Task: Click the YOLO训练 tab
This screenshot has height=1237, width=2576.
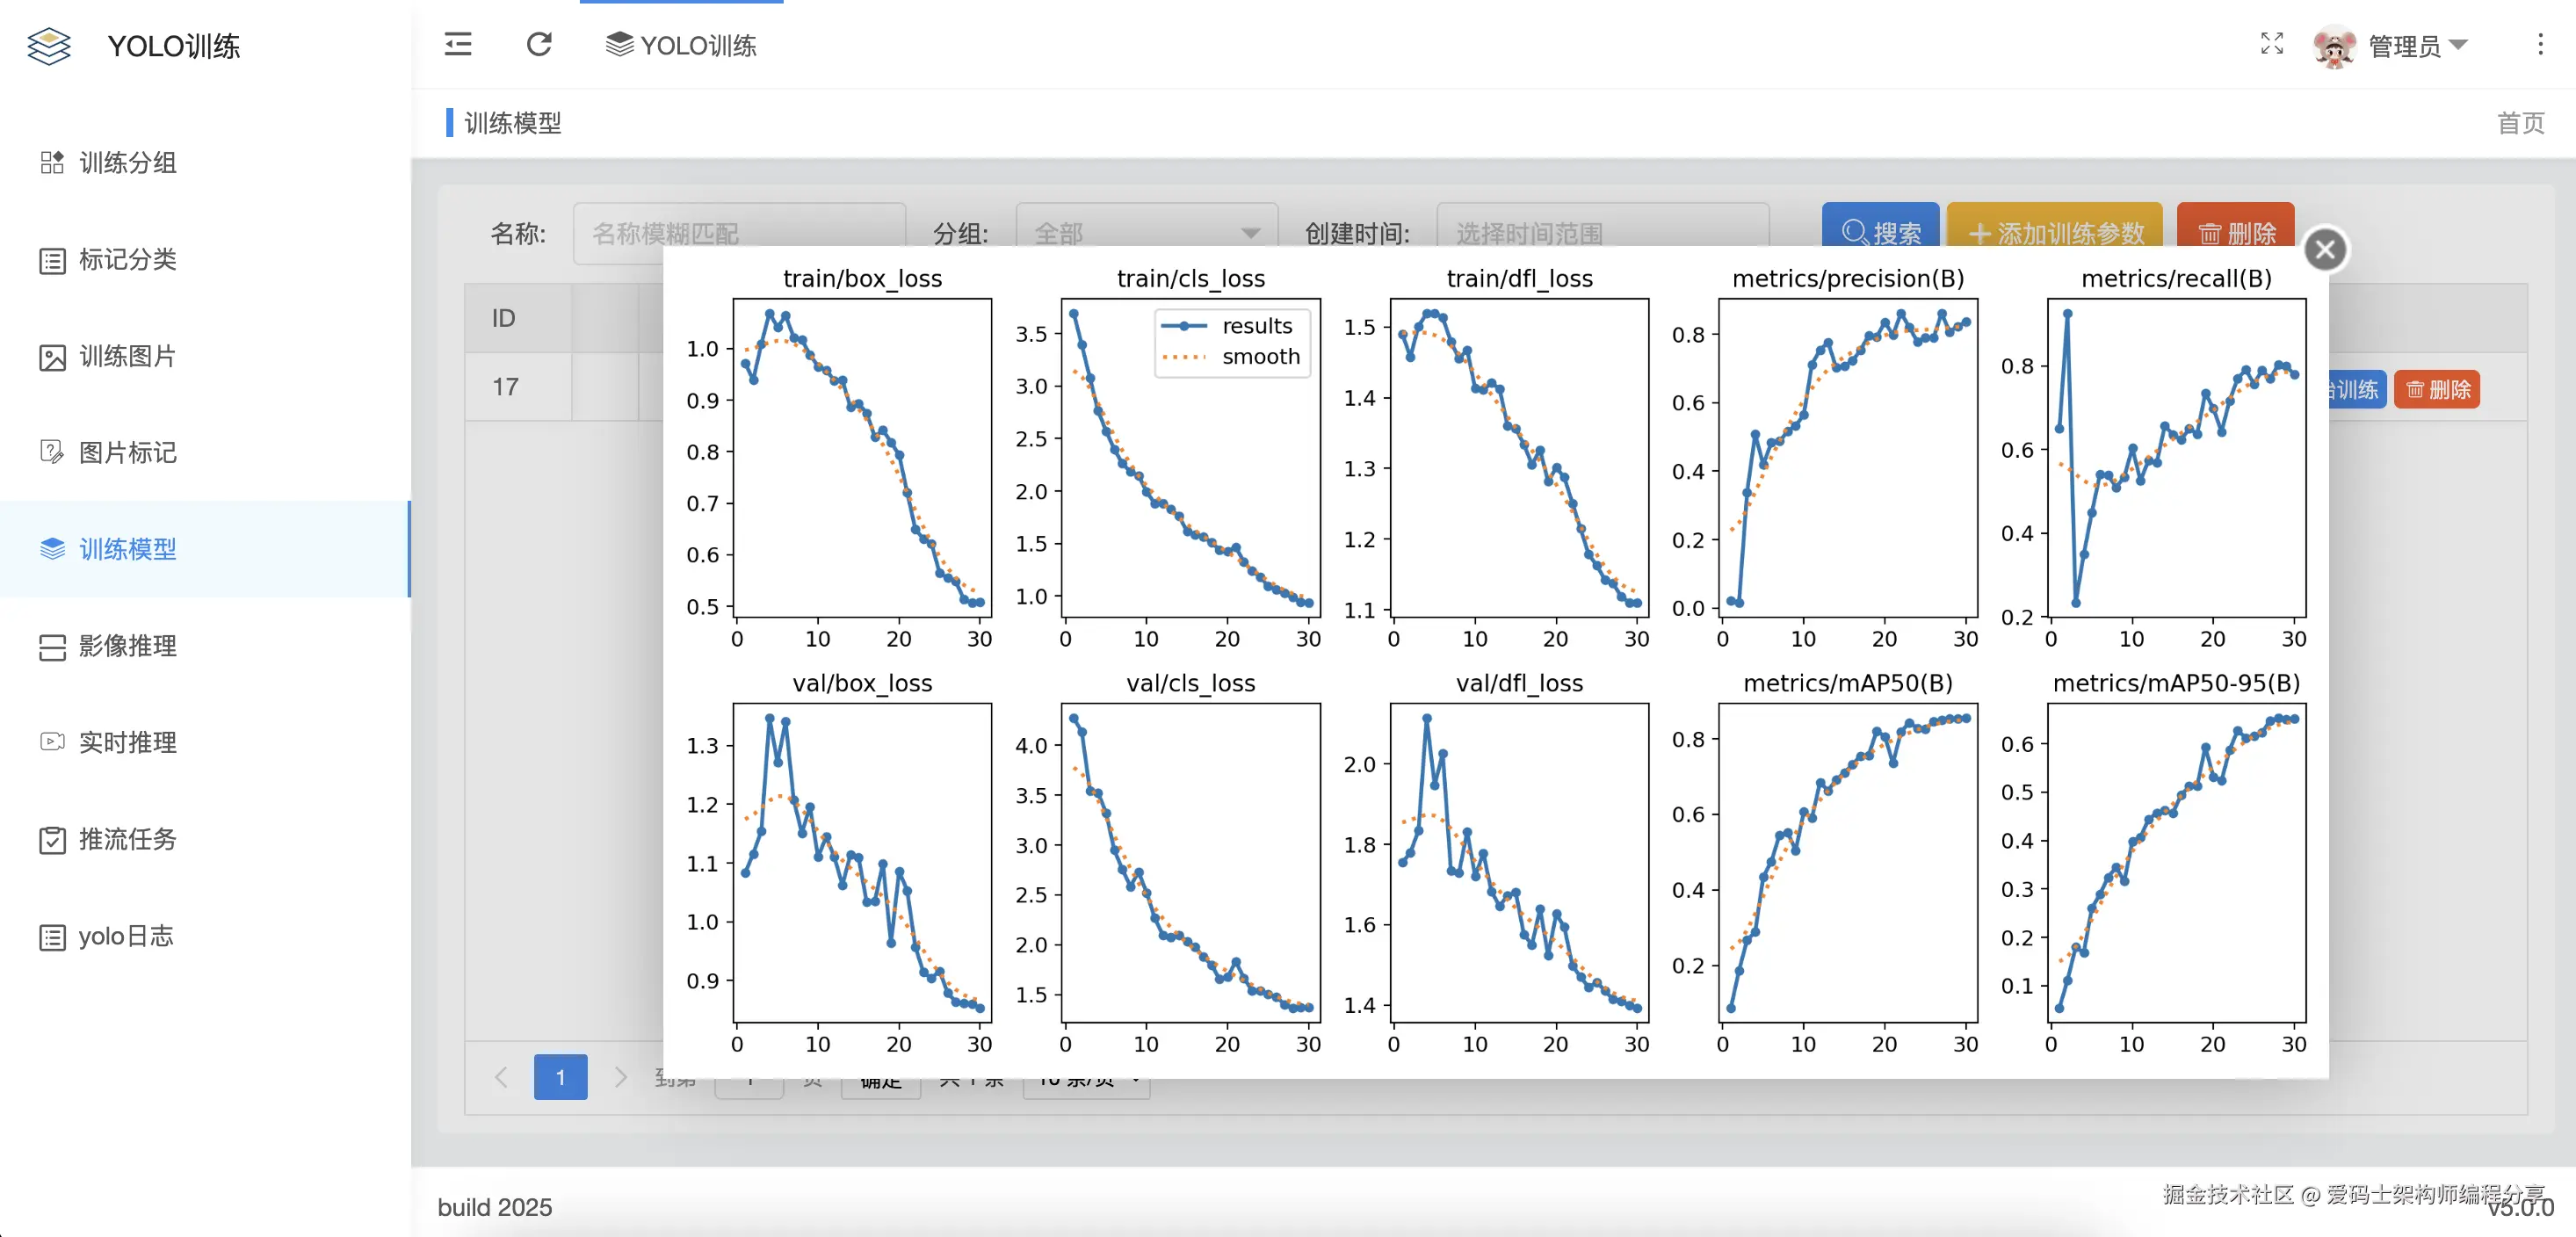Action: coord(682,45)
